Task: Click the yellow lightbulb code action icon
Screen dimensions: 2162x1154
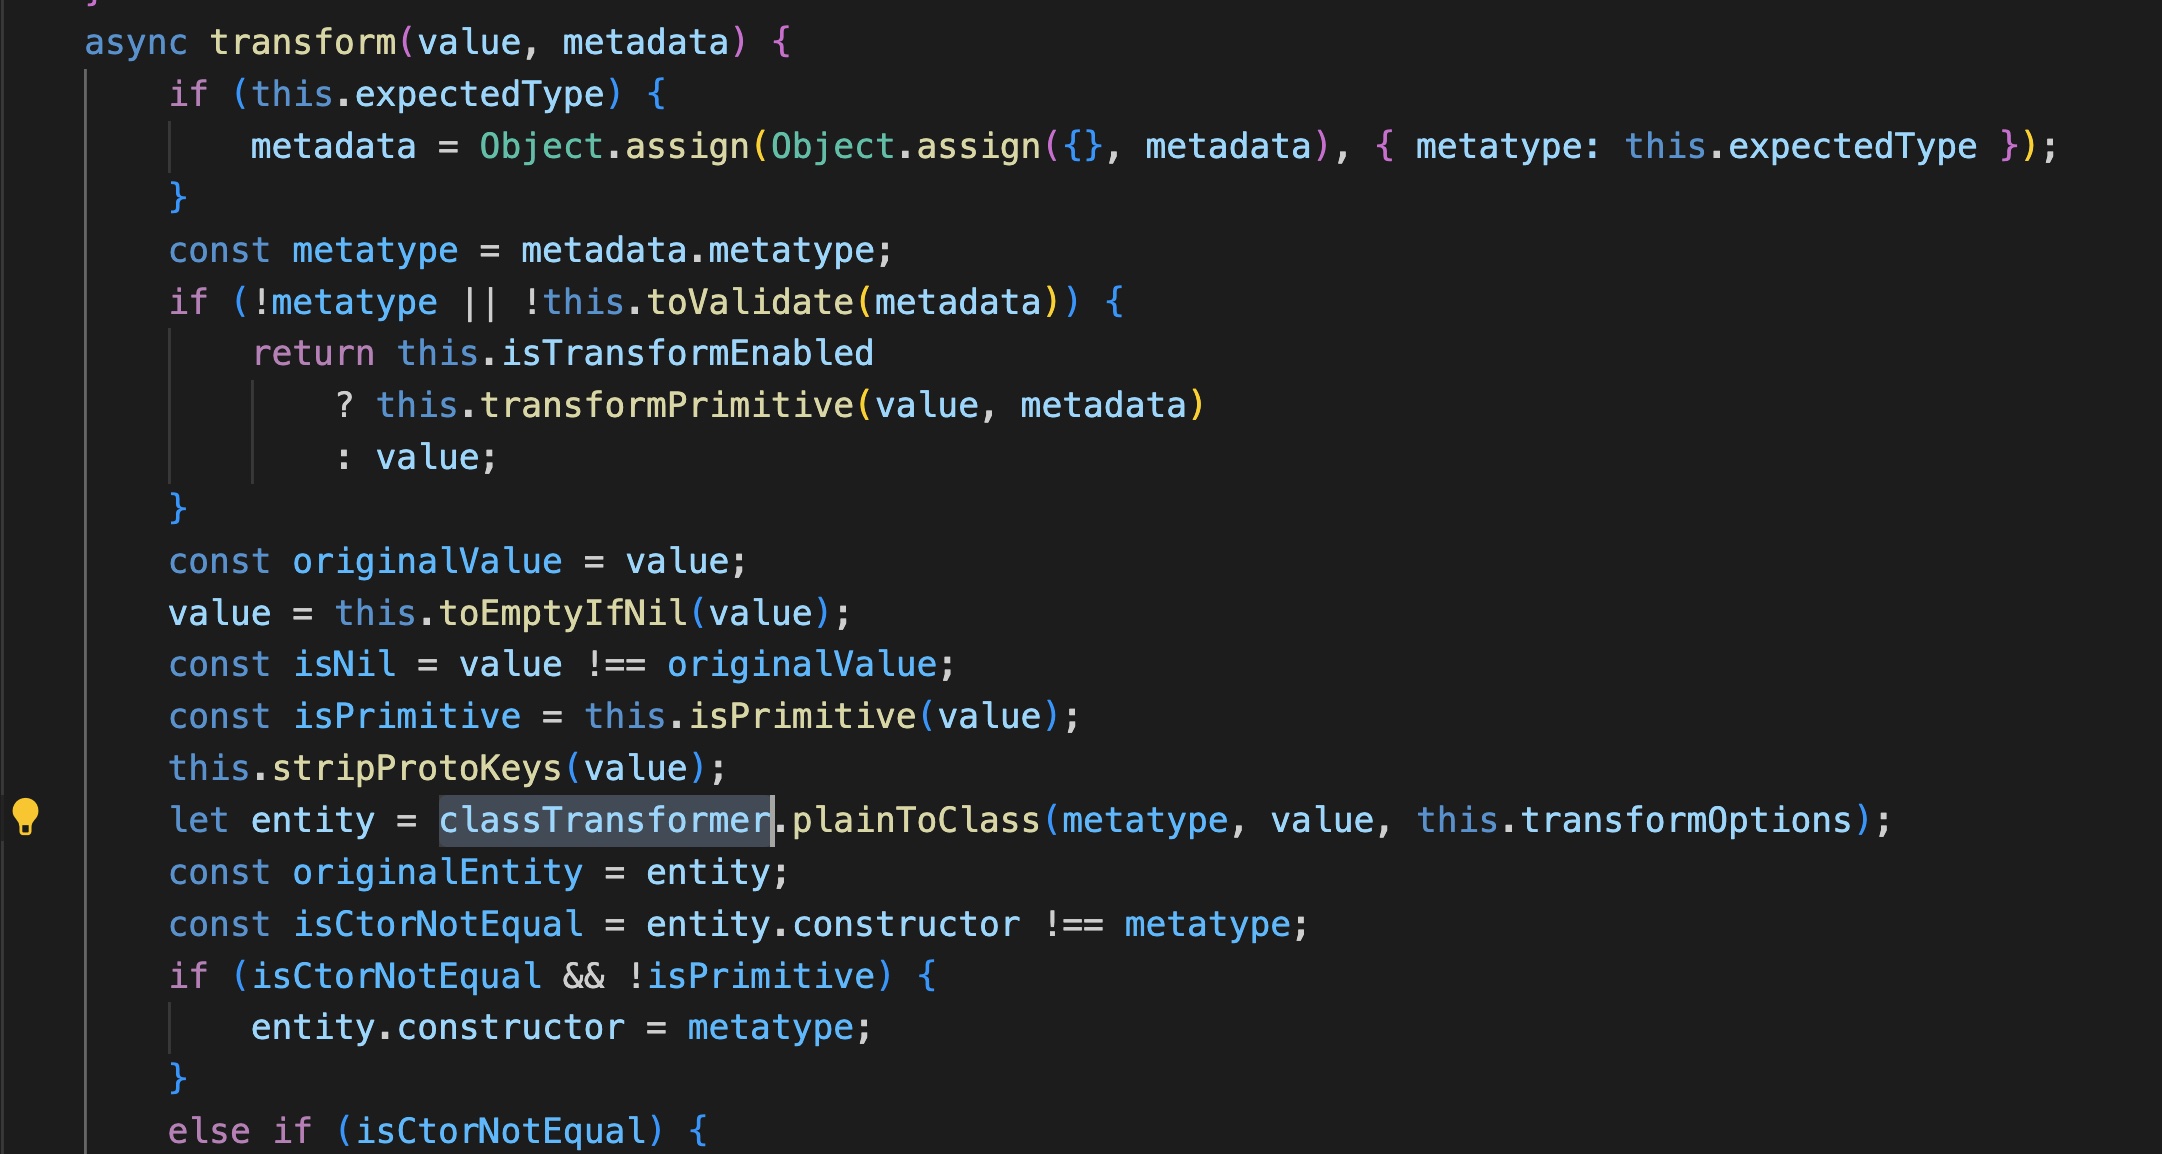Action: coord(25,817)
